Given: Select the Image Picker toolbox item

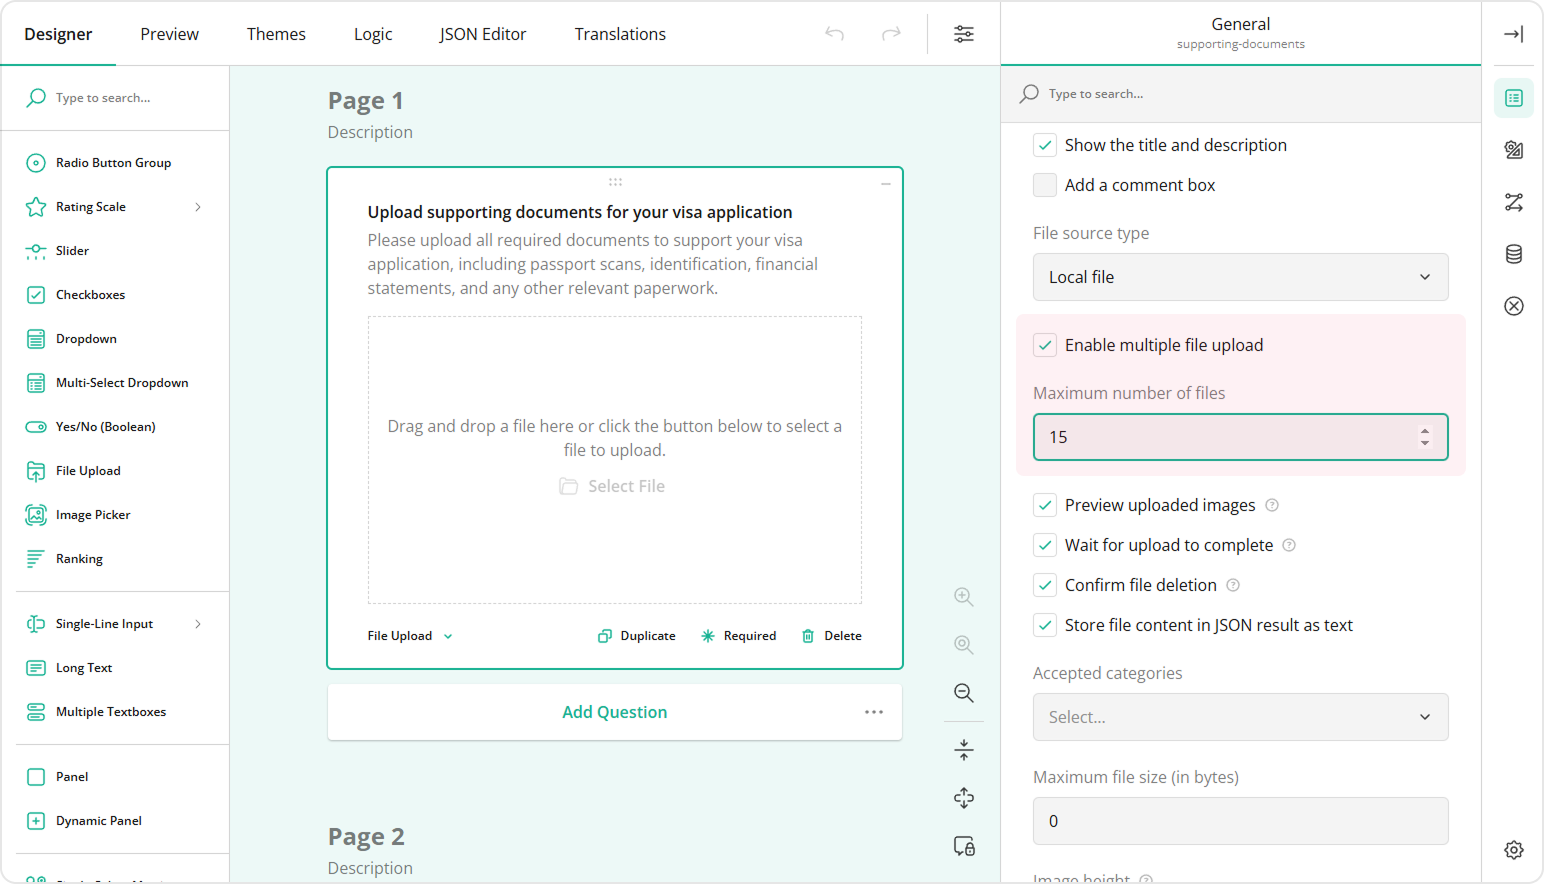Looking at the screenshot, I should (x=93, y=514).
